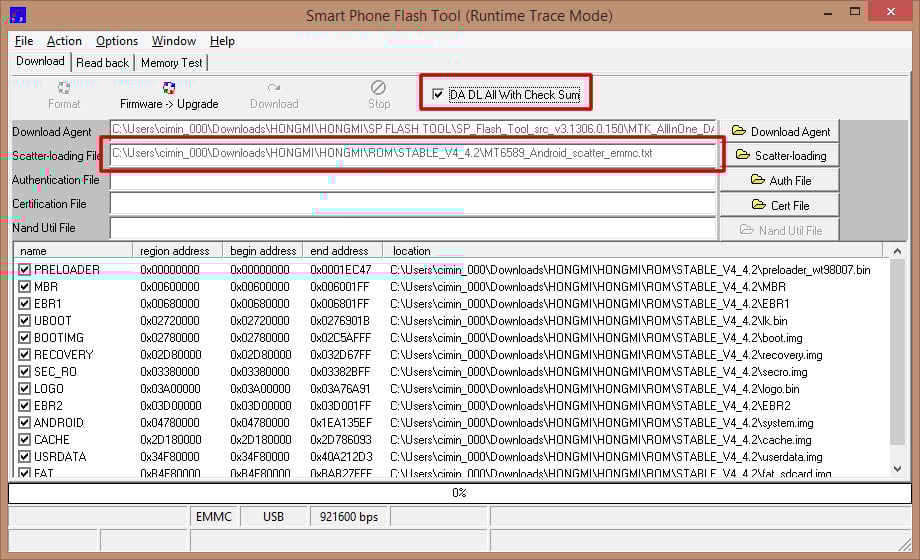Click the Scatter-loading File path field
The image size is (920, 560).
coord(412,153)
